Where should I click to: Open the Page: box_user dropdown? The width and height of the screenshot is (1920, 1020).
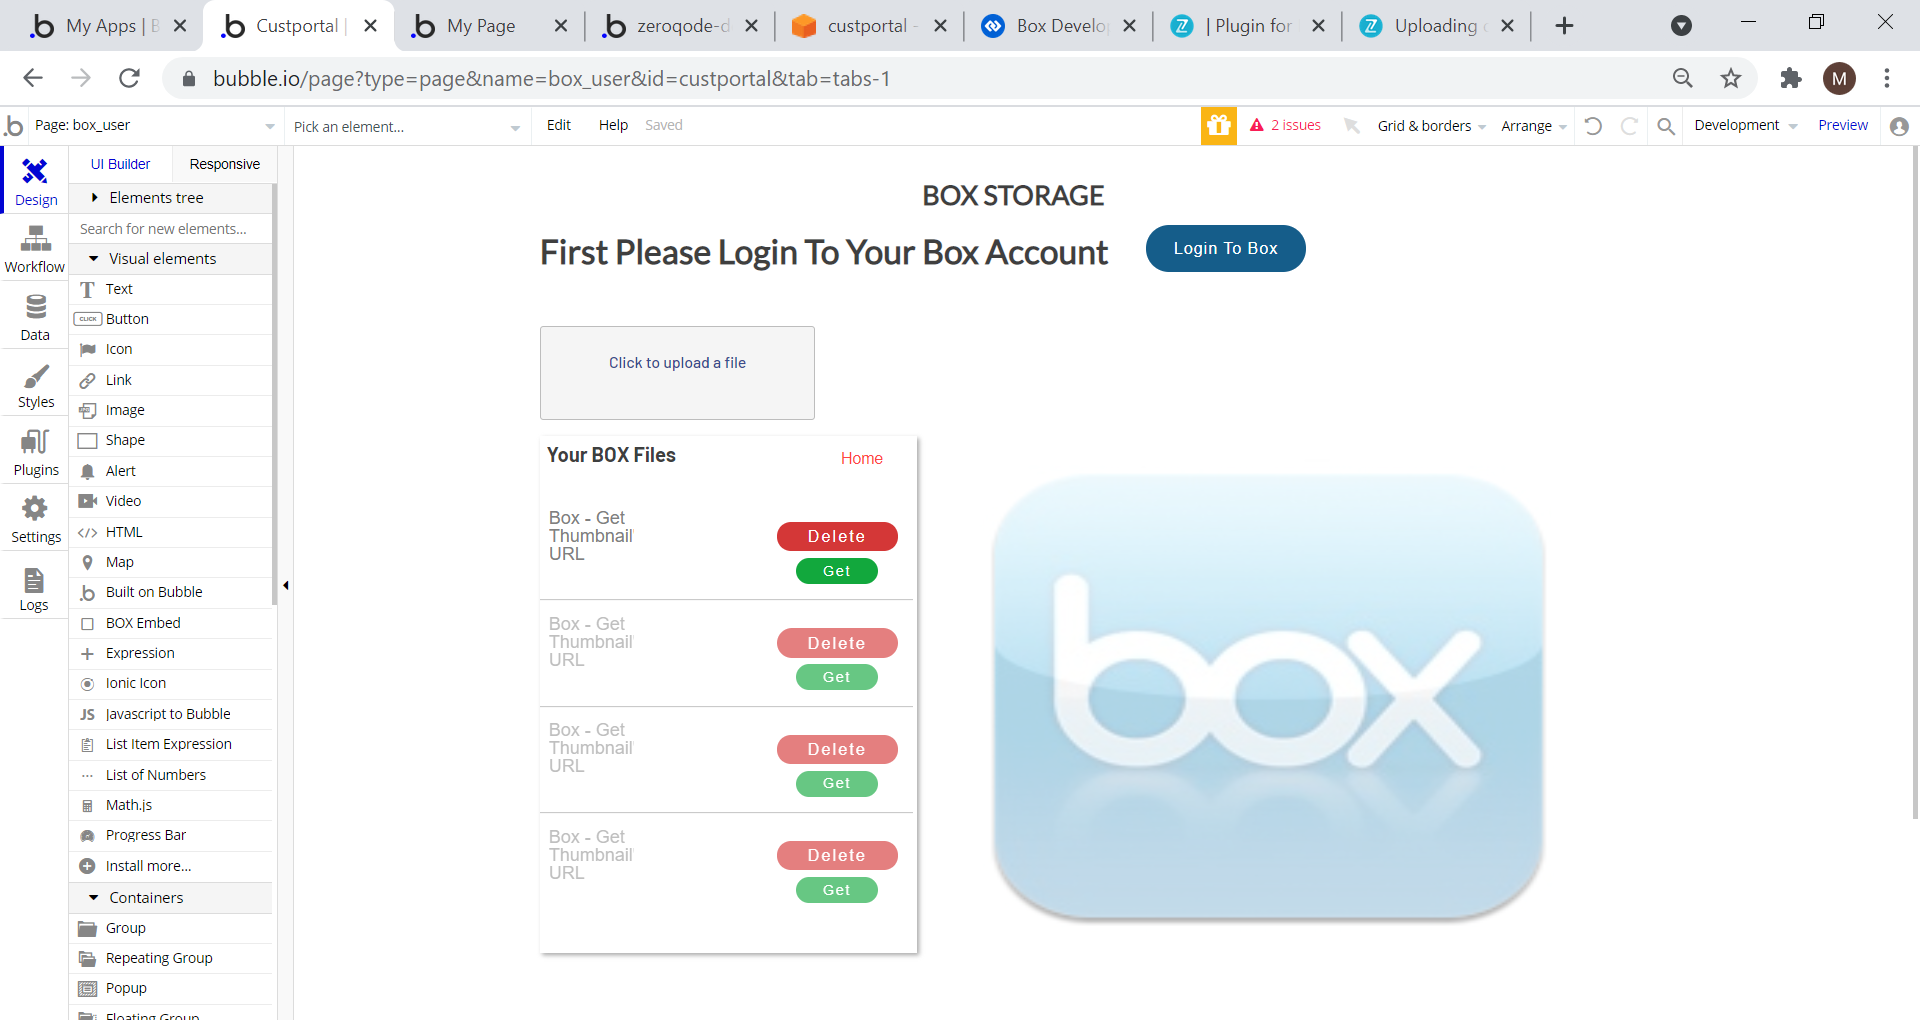click(154, 126)
